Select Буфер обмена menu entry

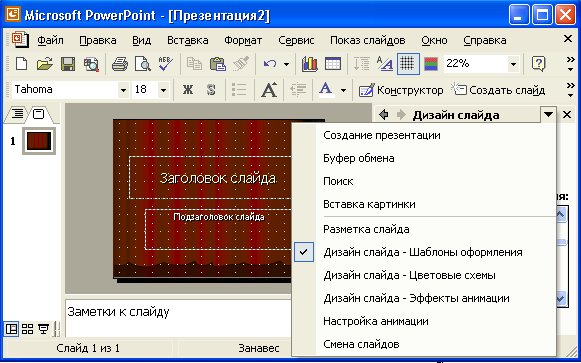tap(424, 158)
